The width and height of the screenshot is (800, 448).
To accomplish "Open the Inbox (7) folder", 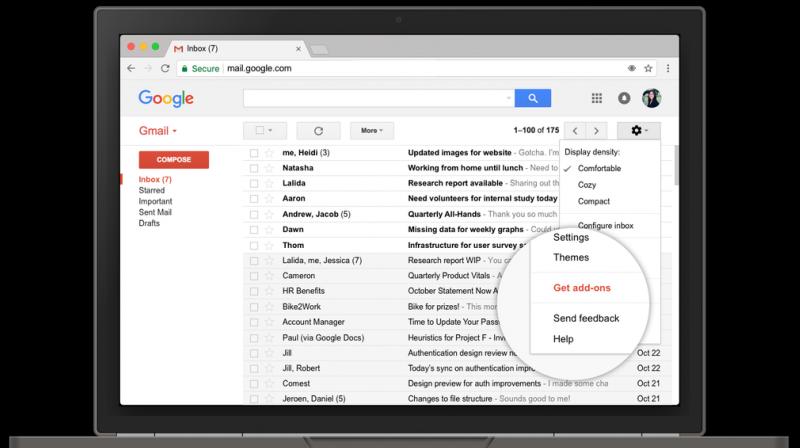I will point(155,179).
